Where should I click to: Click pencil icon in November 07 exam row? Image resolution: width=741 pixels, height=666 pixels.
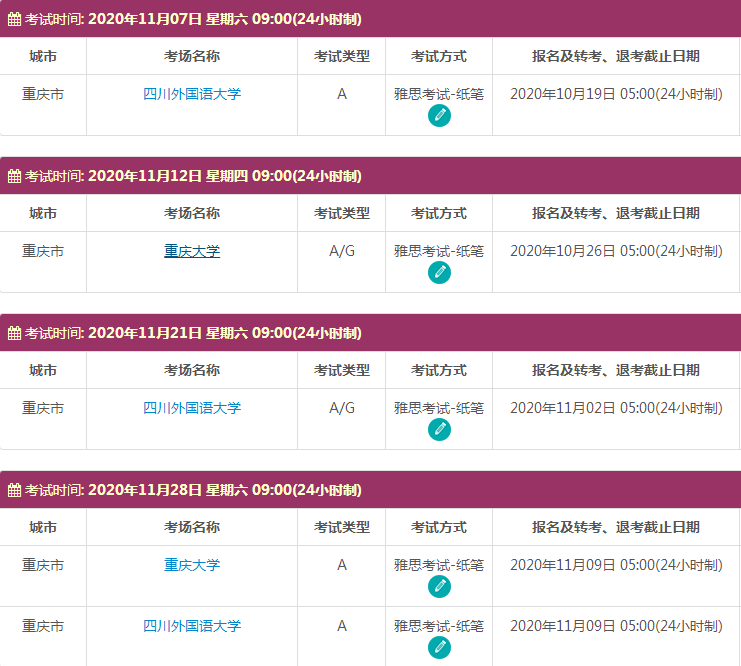439,116
